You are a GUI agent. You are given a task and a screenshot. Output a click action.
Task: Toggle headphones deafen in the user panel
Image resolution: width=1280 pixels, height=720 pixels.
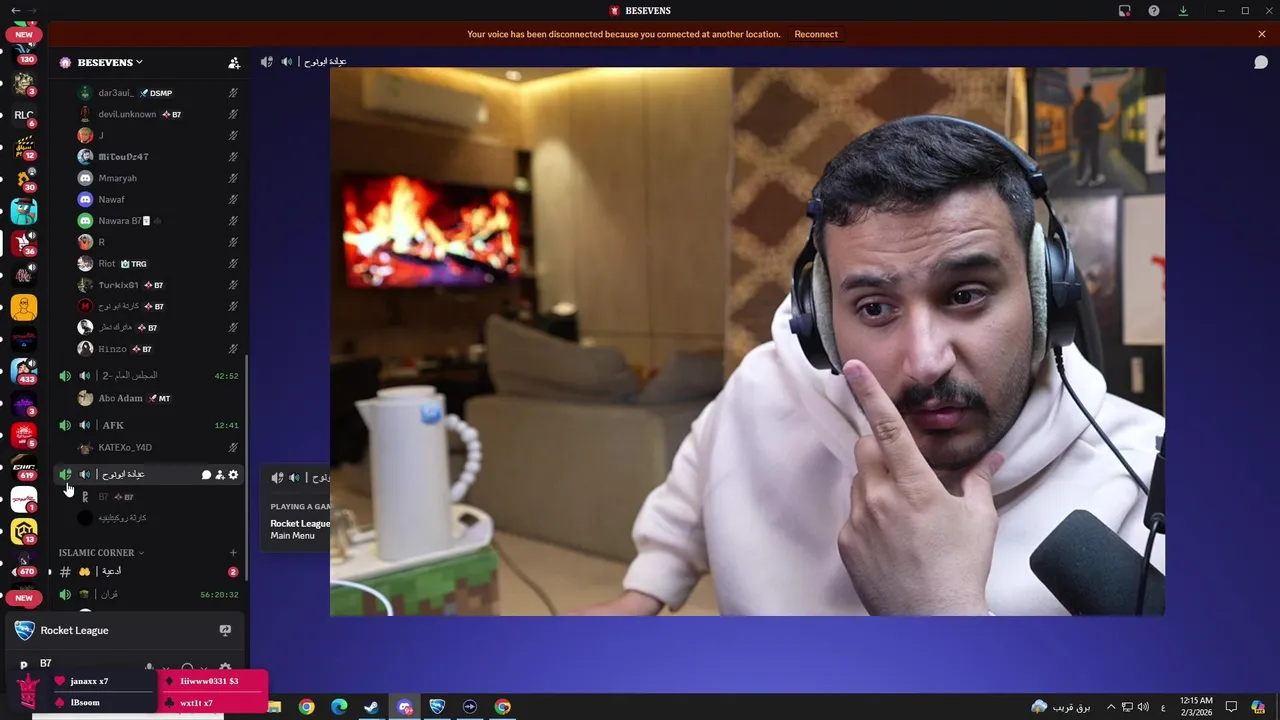tap(187, 667)
